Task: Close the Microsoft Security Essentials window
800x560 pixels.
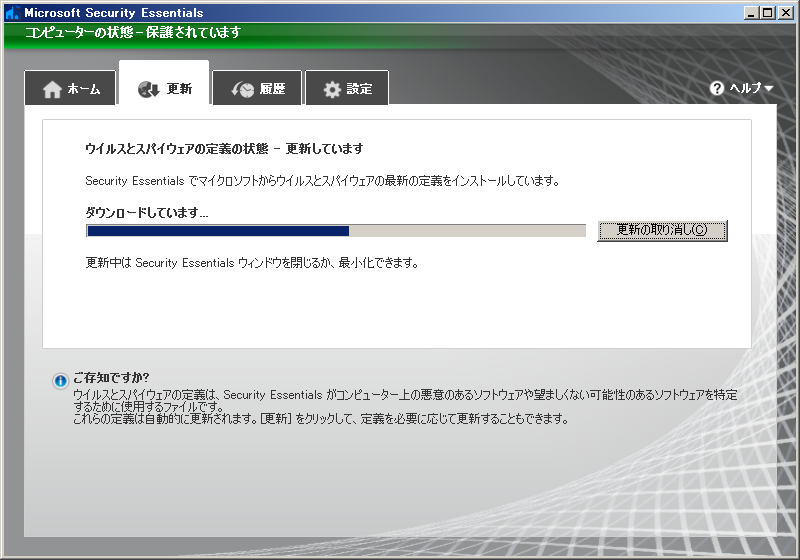Action: pos(785,13)
